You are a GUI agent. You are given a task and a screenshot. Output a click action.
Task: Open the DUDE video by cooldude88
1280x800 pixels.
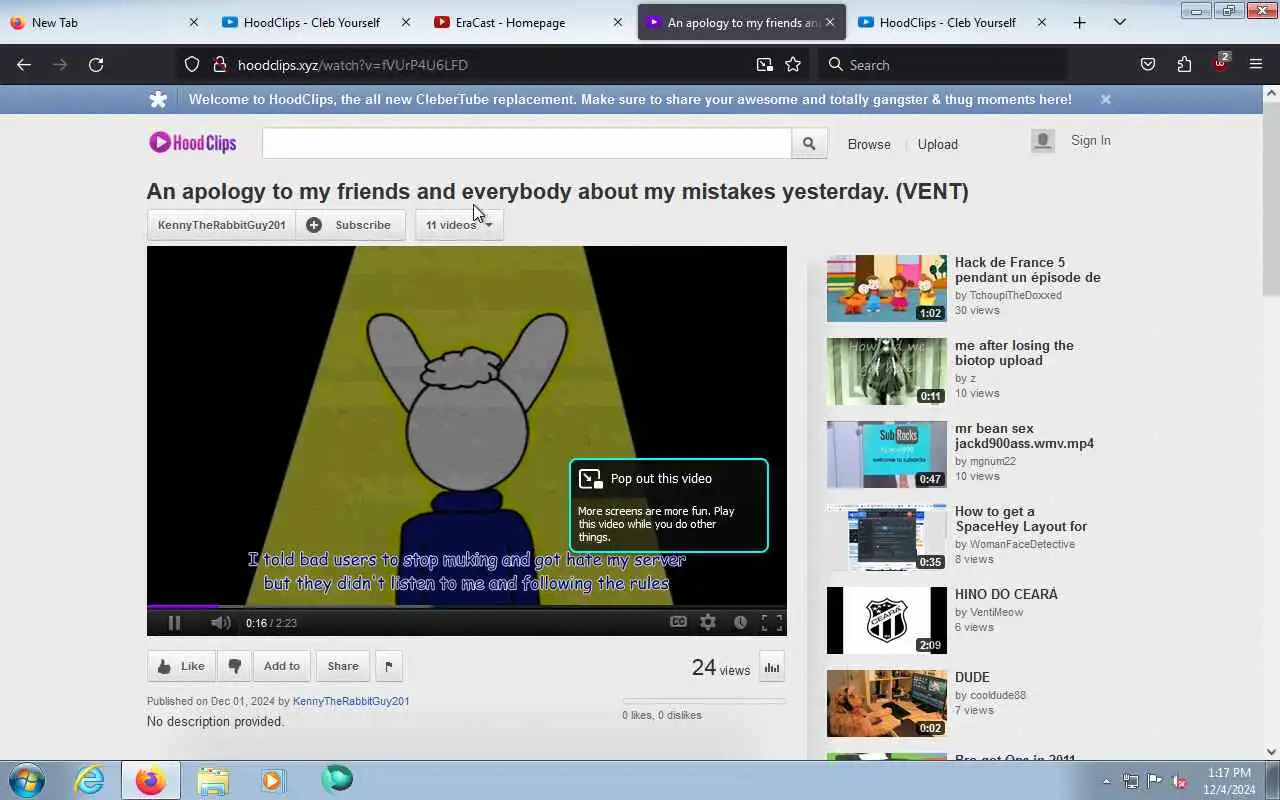click(x=886, y=703)
